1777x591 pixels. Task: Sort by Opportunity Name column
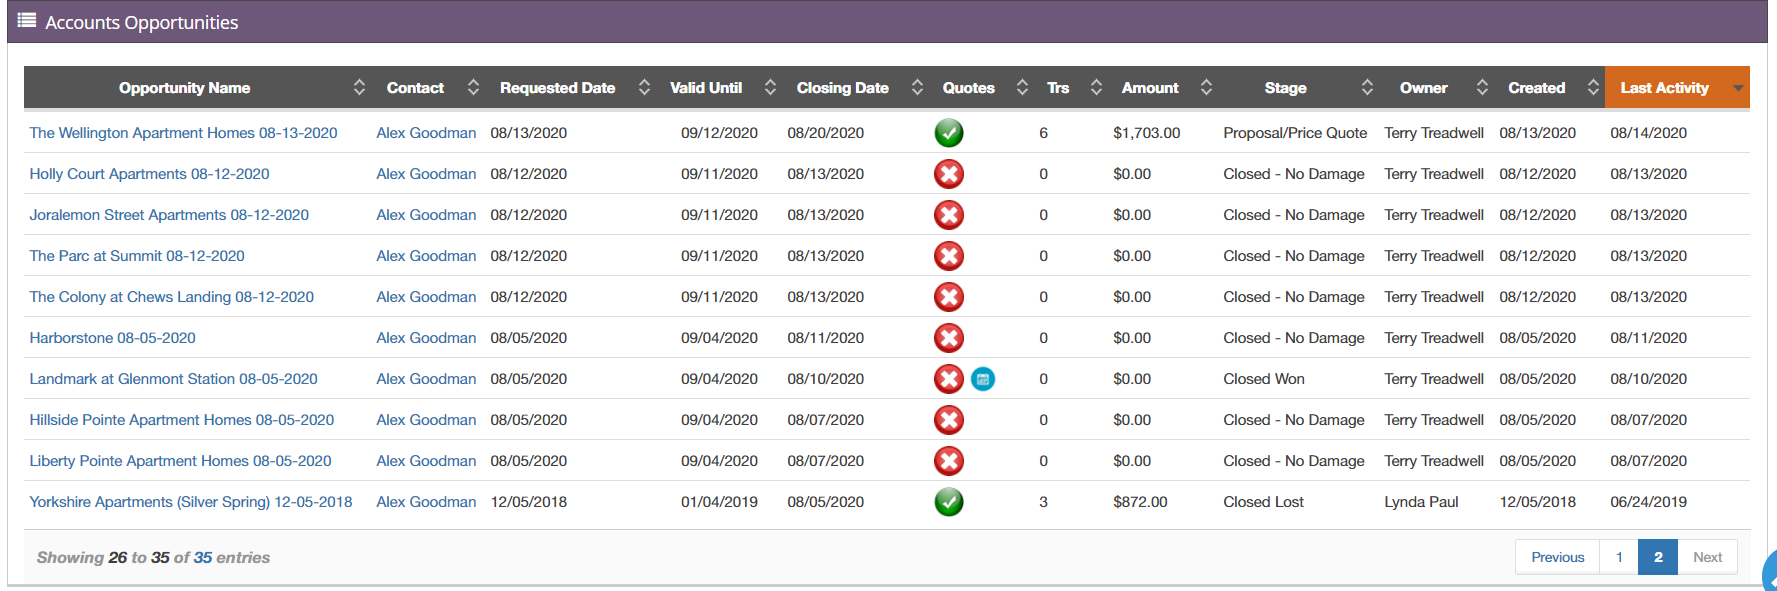coord(195,88)
